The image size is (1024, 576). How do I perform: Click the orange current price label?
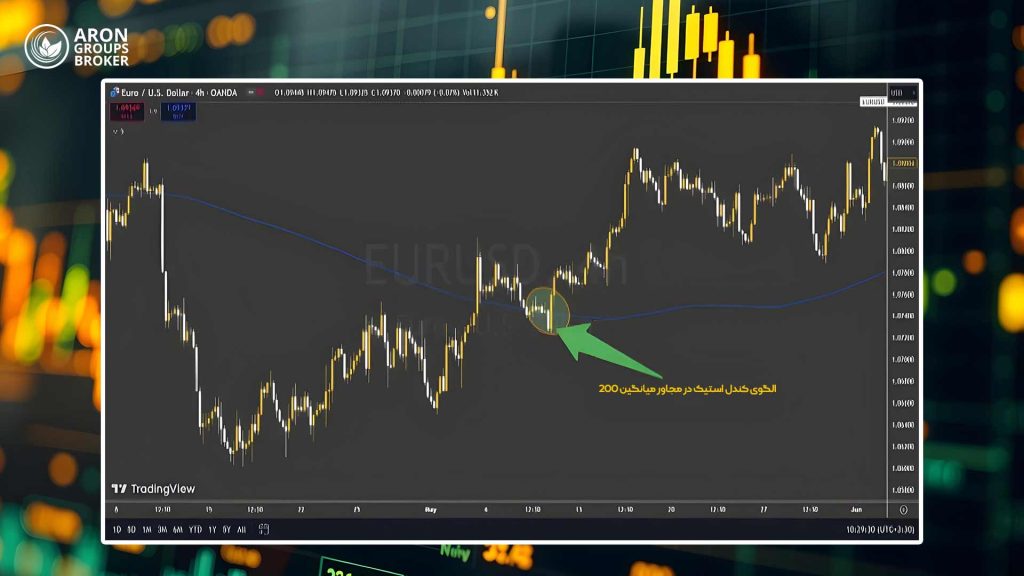click(903, 163)
